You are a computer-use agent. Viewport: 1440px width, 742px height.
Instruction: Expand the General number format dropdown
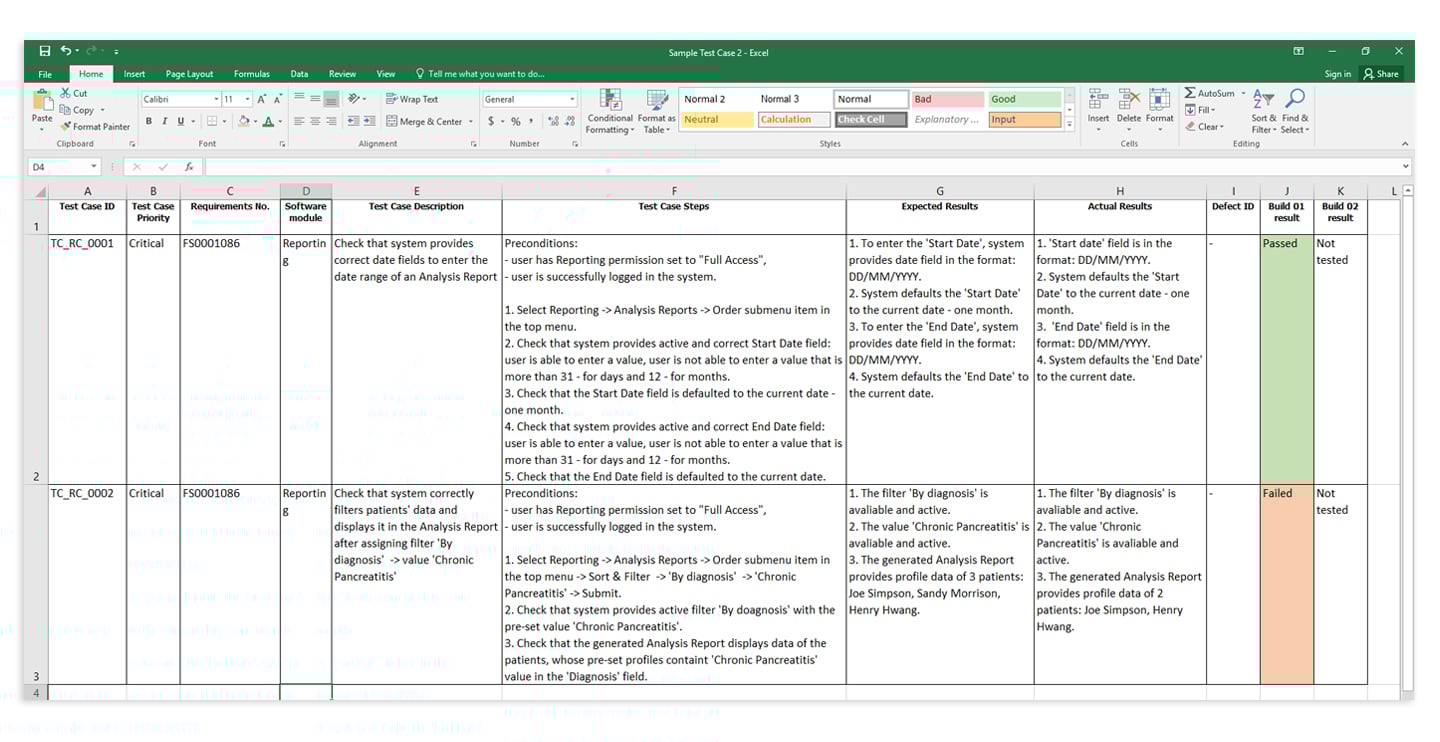point(572,99)
